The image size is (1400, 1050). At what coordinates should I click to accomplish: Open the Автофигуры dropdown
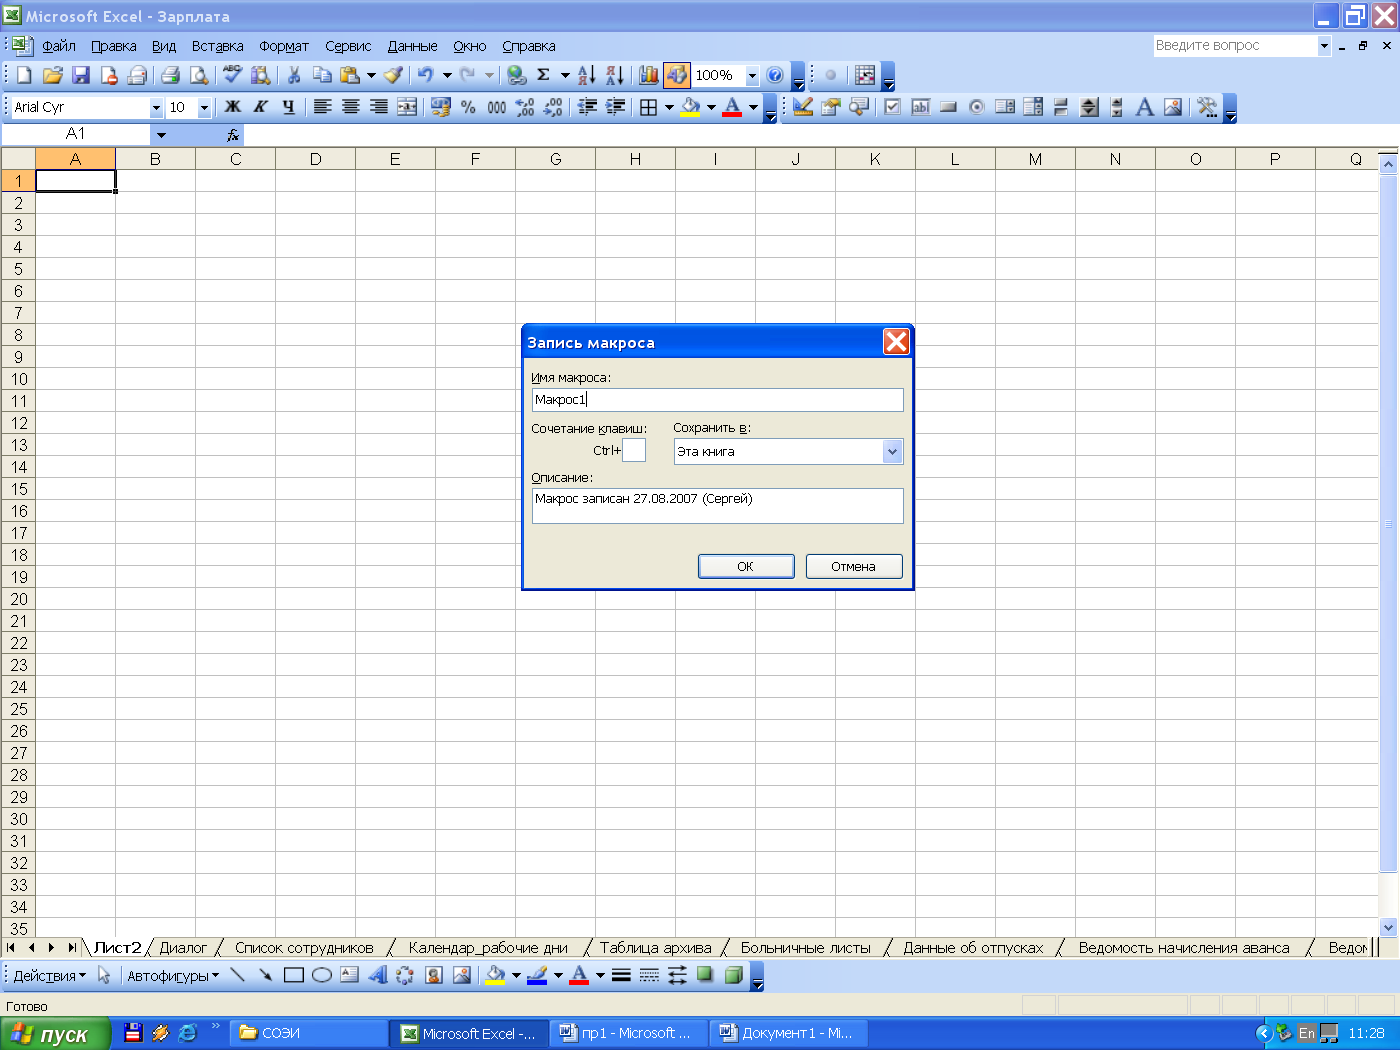[x=173, y=975]
